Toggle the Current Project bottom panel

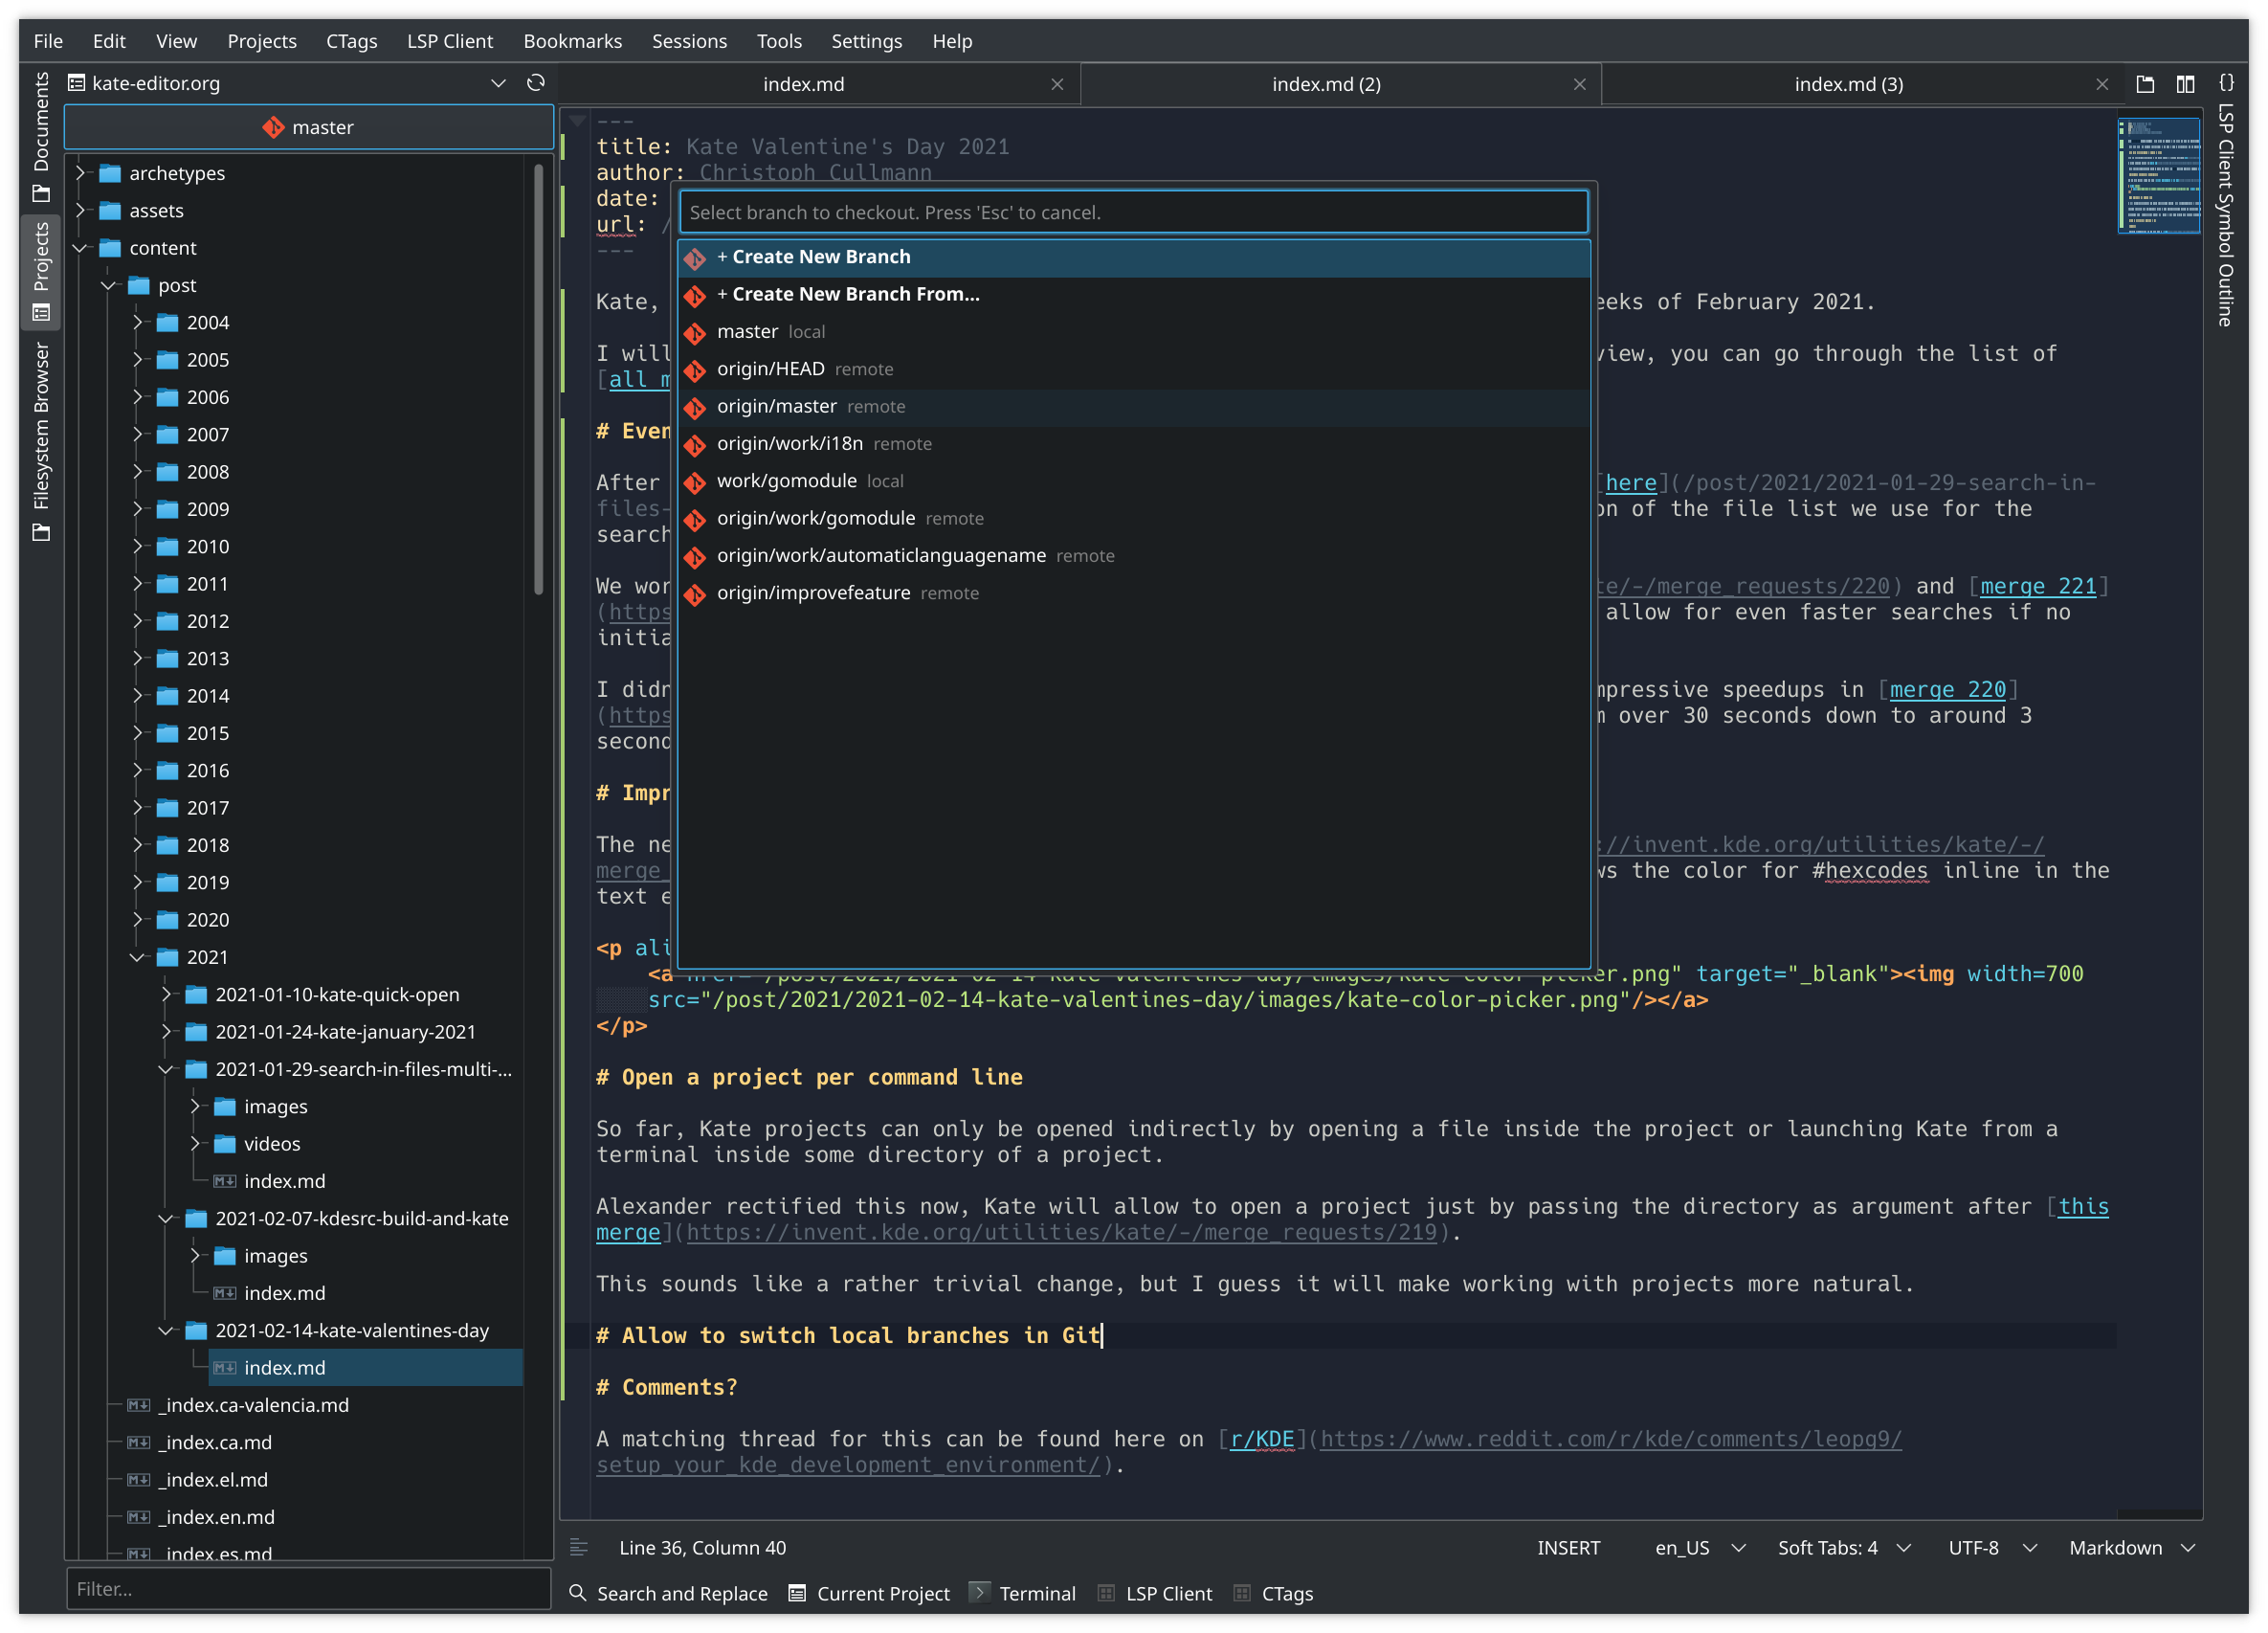869,1593
